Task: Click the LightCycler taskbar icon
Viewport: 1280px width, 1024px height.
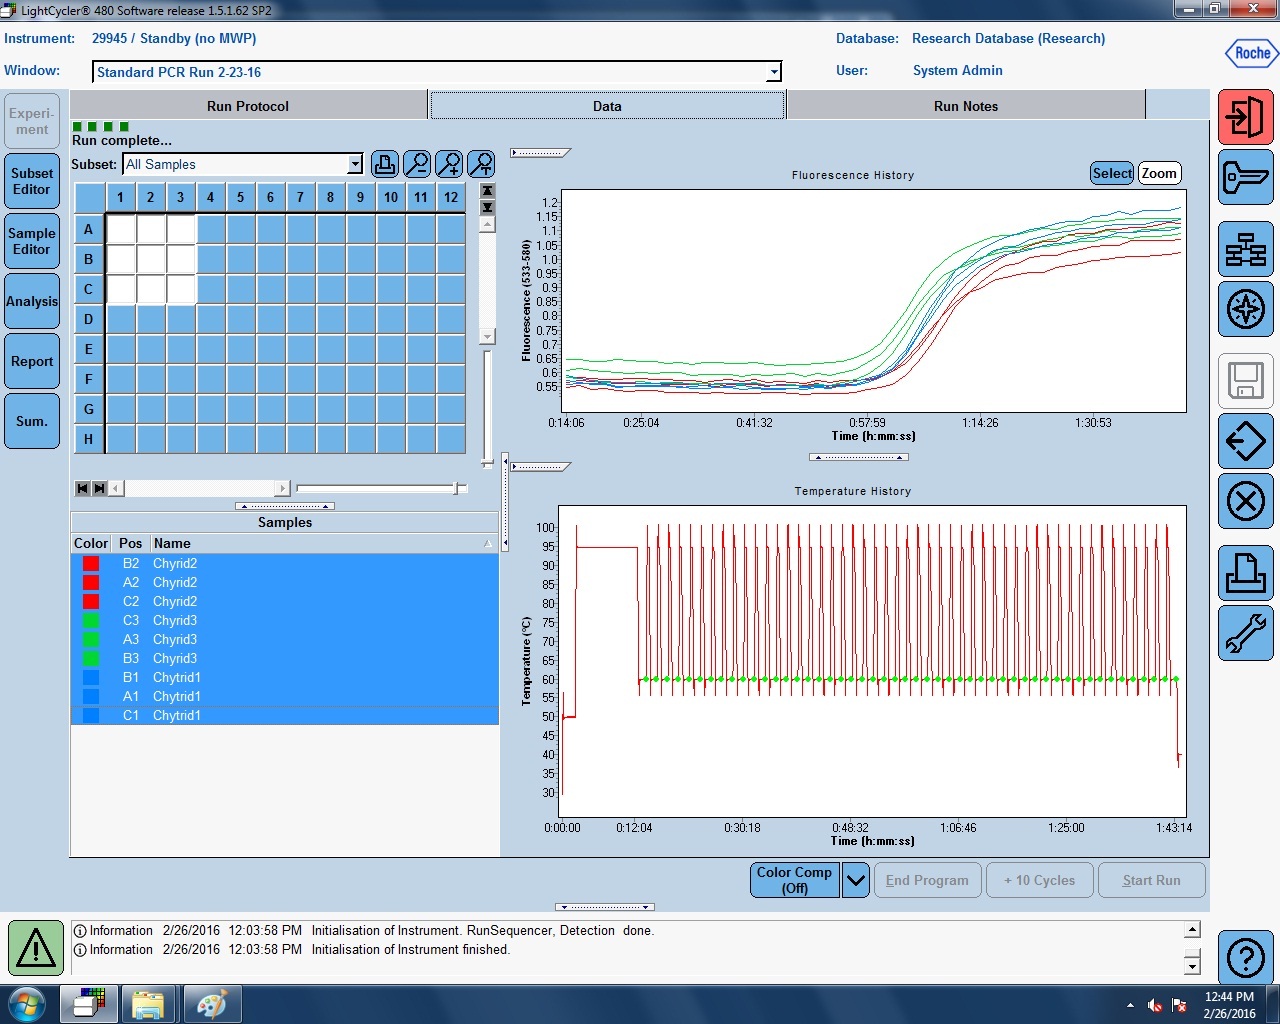Action: 90,1004
